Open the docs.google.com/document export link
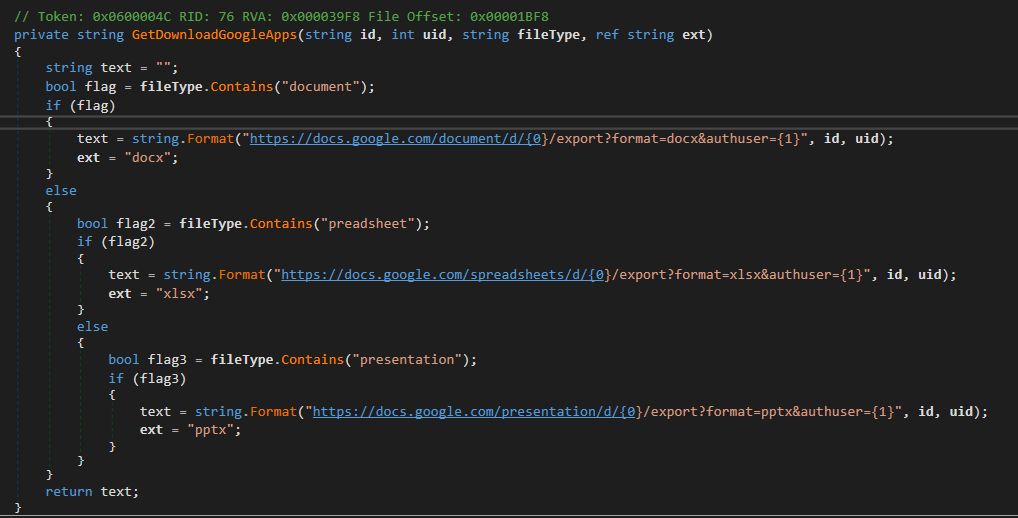Image resolution: width=1018 pixels, height=518 pixels. [x=395, y=139]
